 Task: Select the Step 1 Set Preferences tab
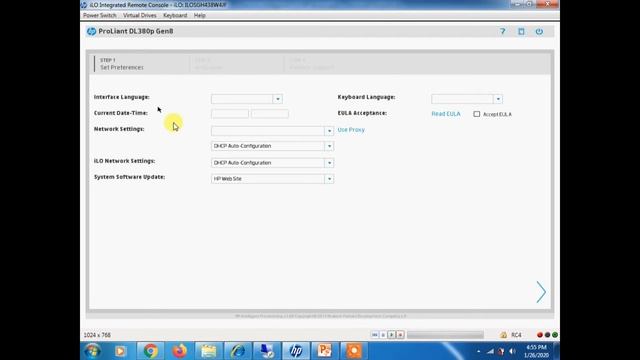141,64
